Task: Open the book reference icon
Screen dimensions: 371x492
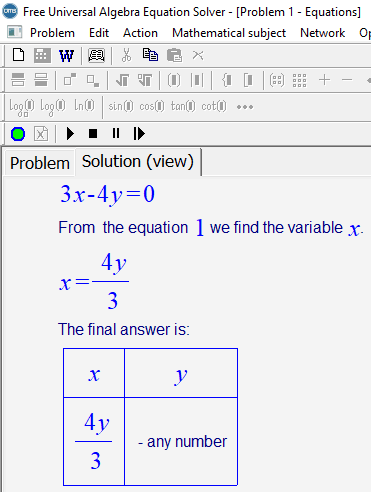Action: pyautogui.click(x=96, y=55)
